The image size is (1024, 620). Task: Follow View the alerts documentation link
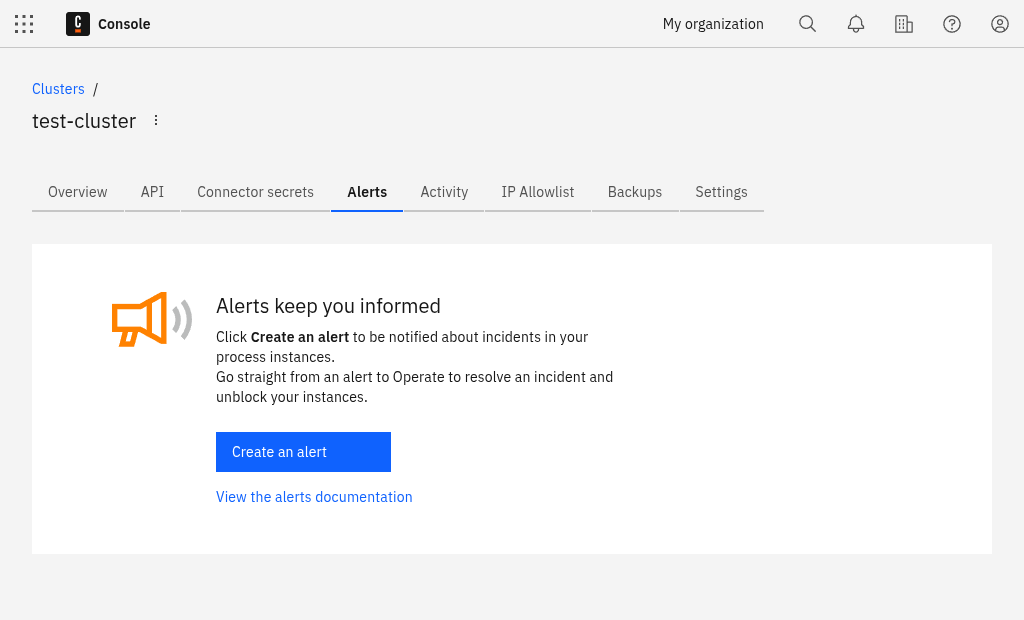coord(314,497)
